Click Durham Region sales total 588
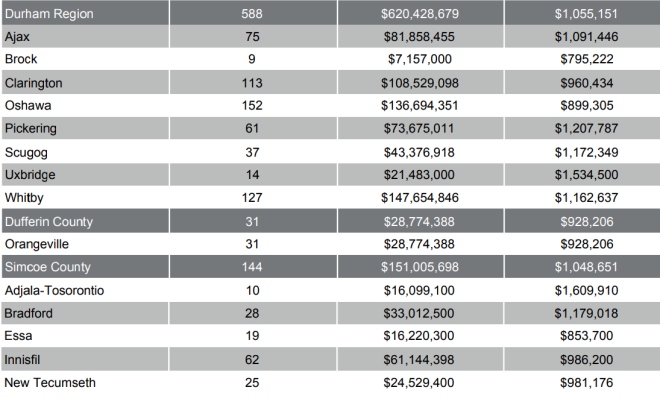The height and width of the screenshot is (399, 660). pos(252,13)
